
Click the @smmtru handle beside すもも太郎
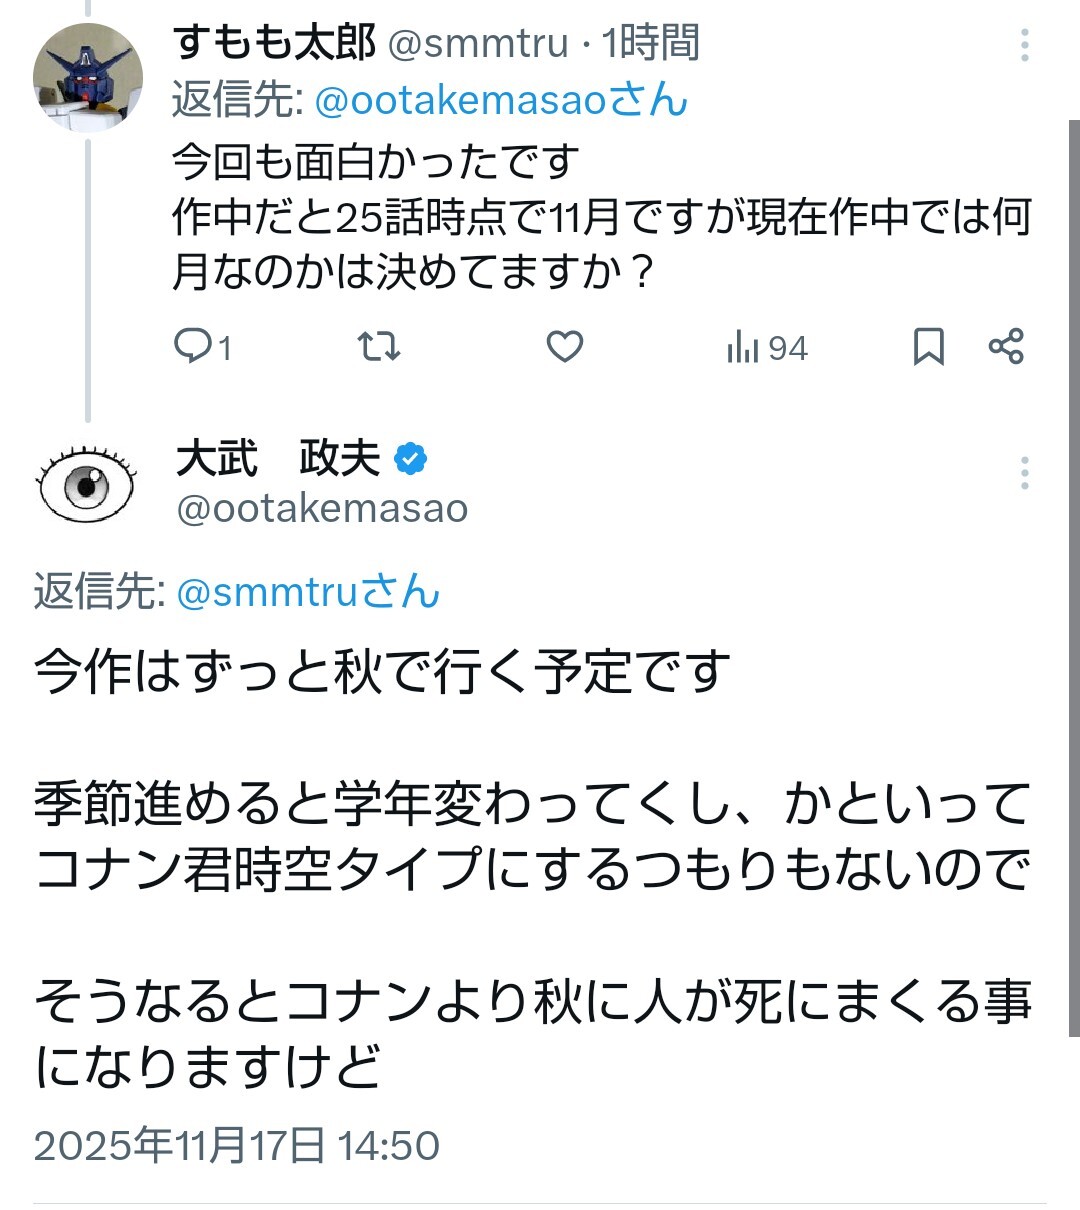pos(477,43)
